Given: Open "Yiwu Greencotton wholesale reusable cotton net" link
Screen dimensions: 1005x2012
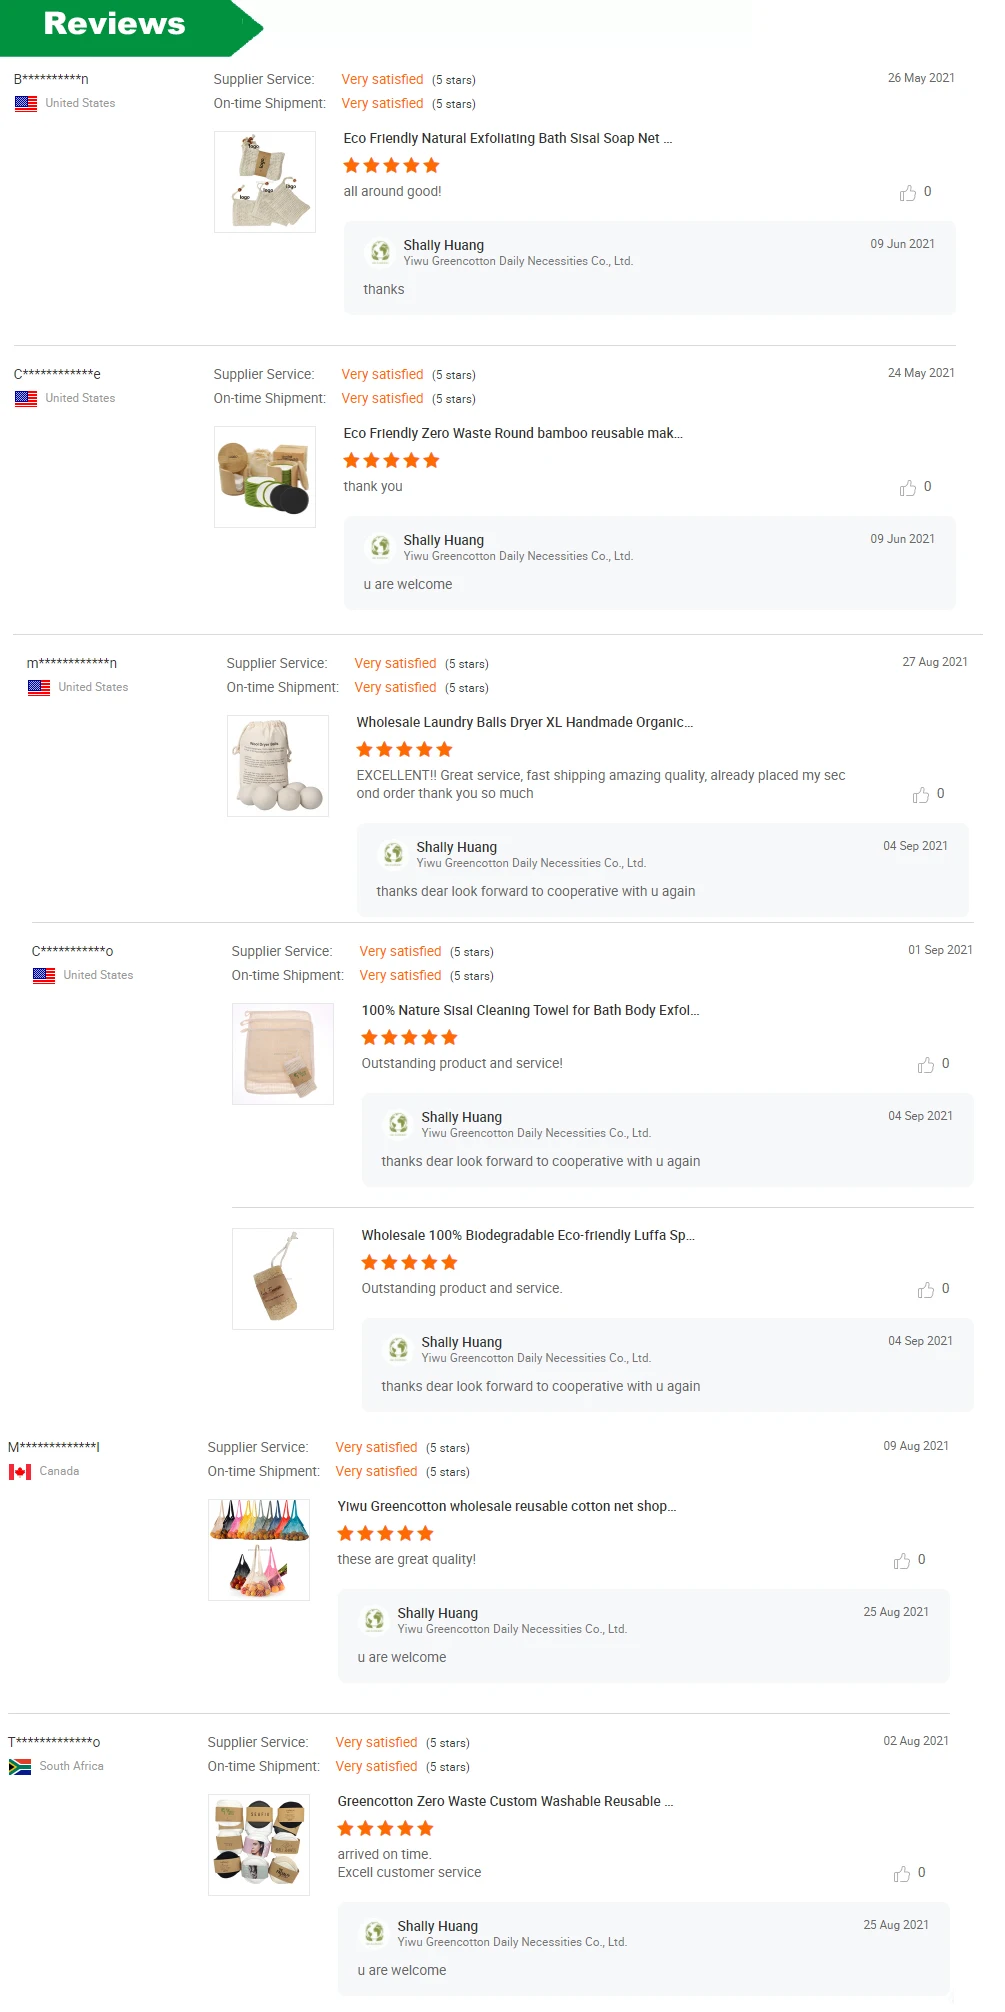Looking at the screenshot, I should (x=506, y=1507).
